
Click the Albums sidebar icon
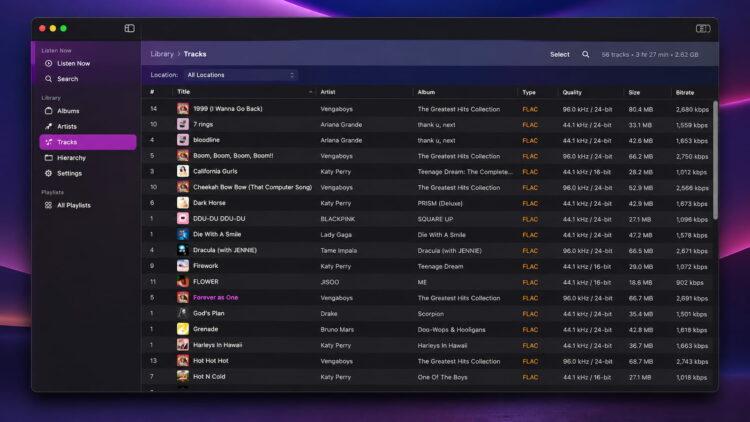point(48,111)
